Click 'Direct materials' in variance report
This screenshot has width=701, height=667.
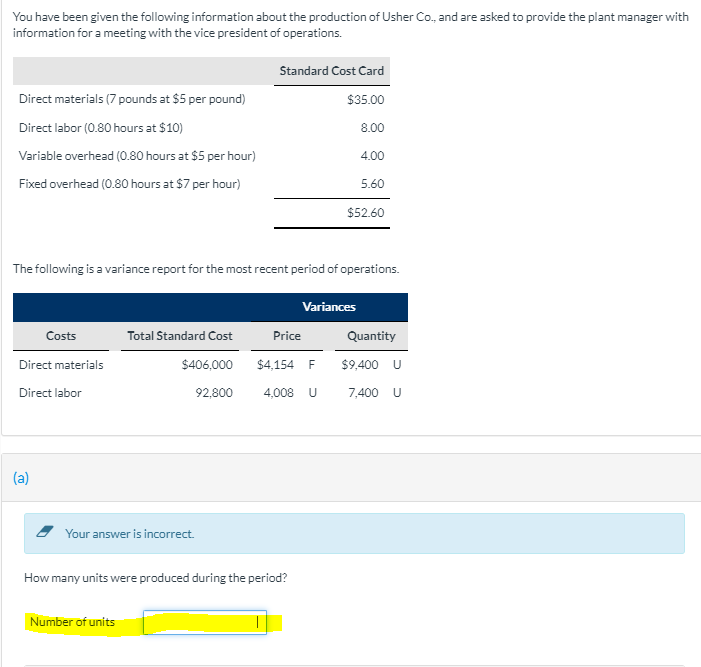tap(61, 365)
